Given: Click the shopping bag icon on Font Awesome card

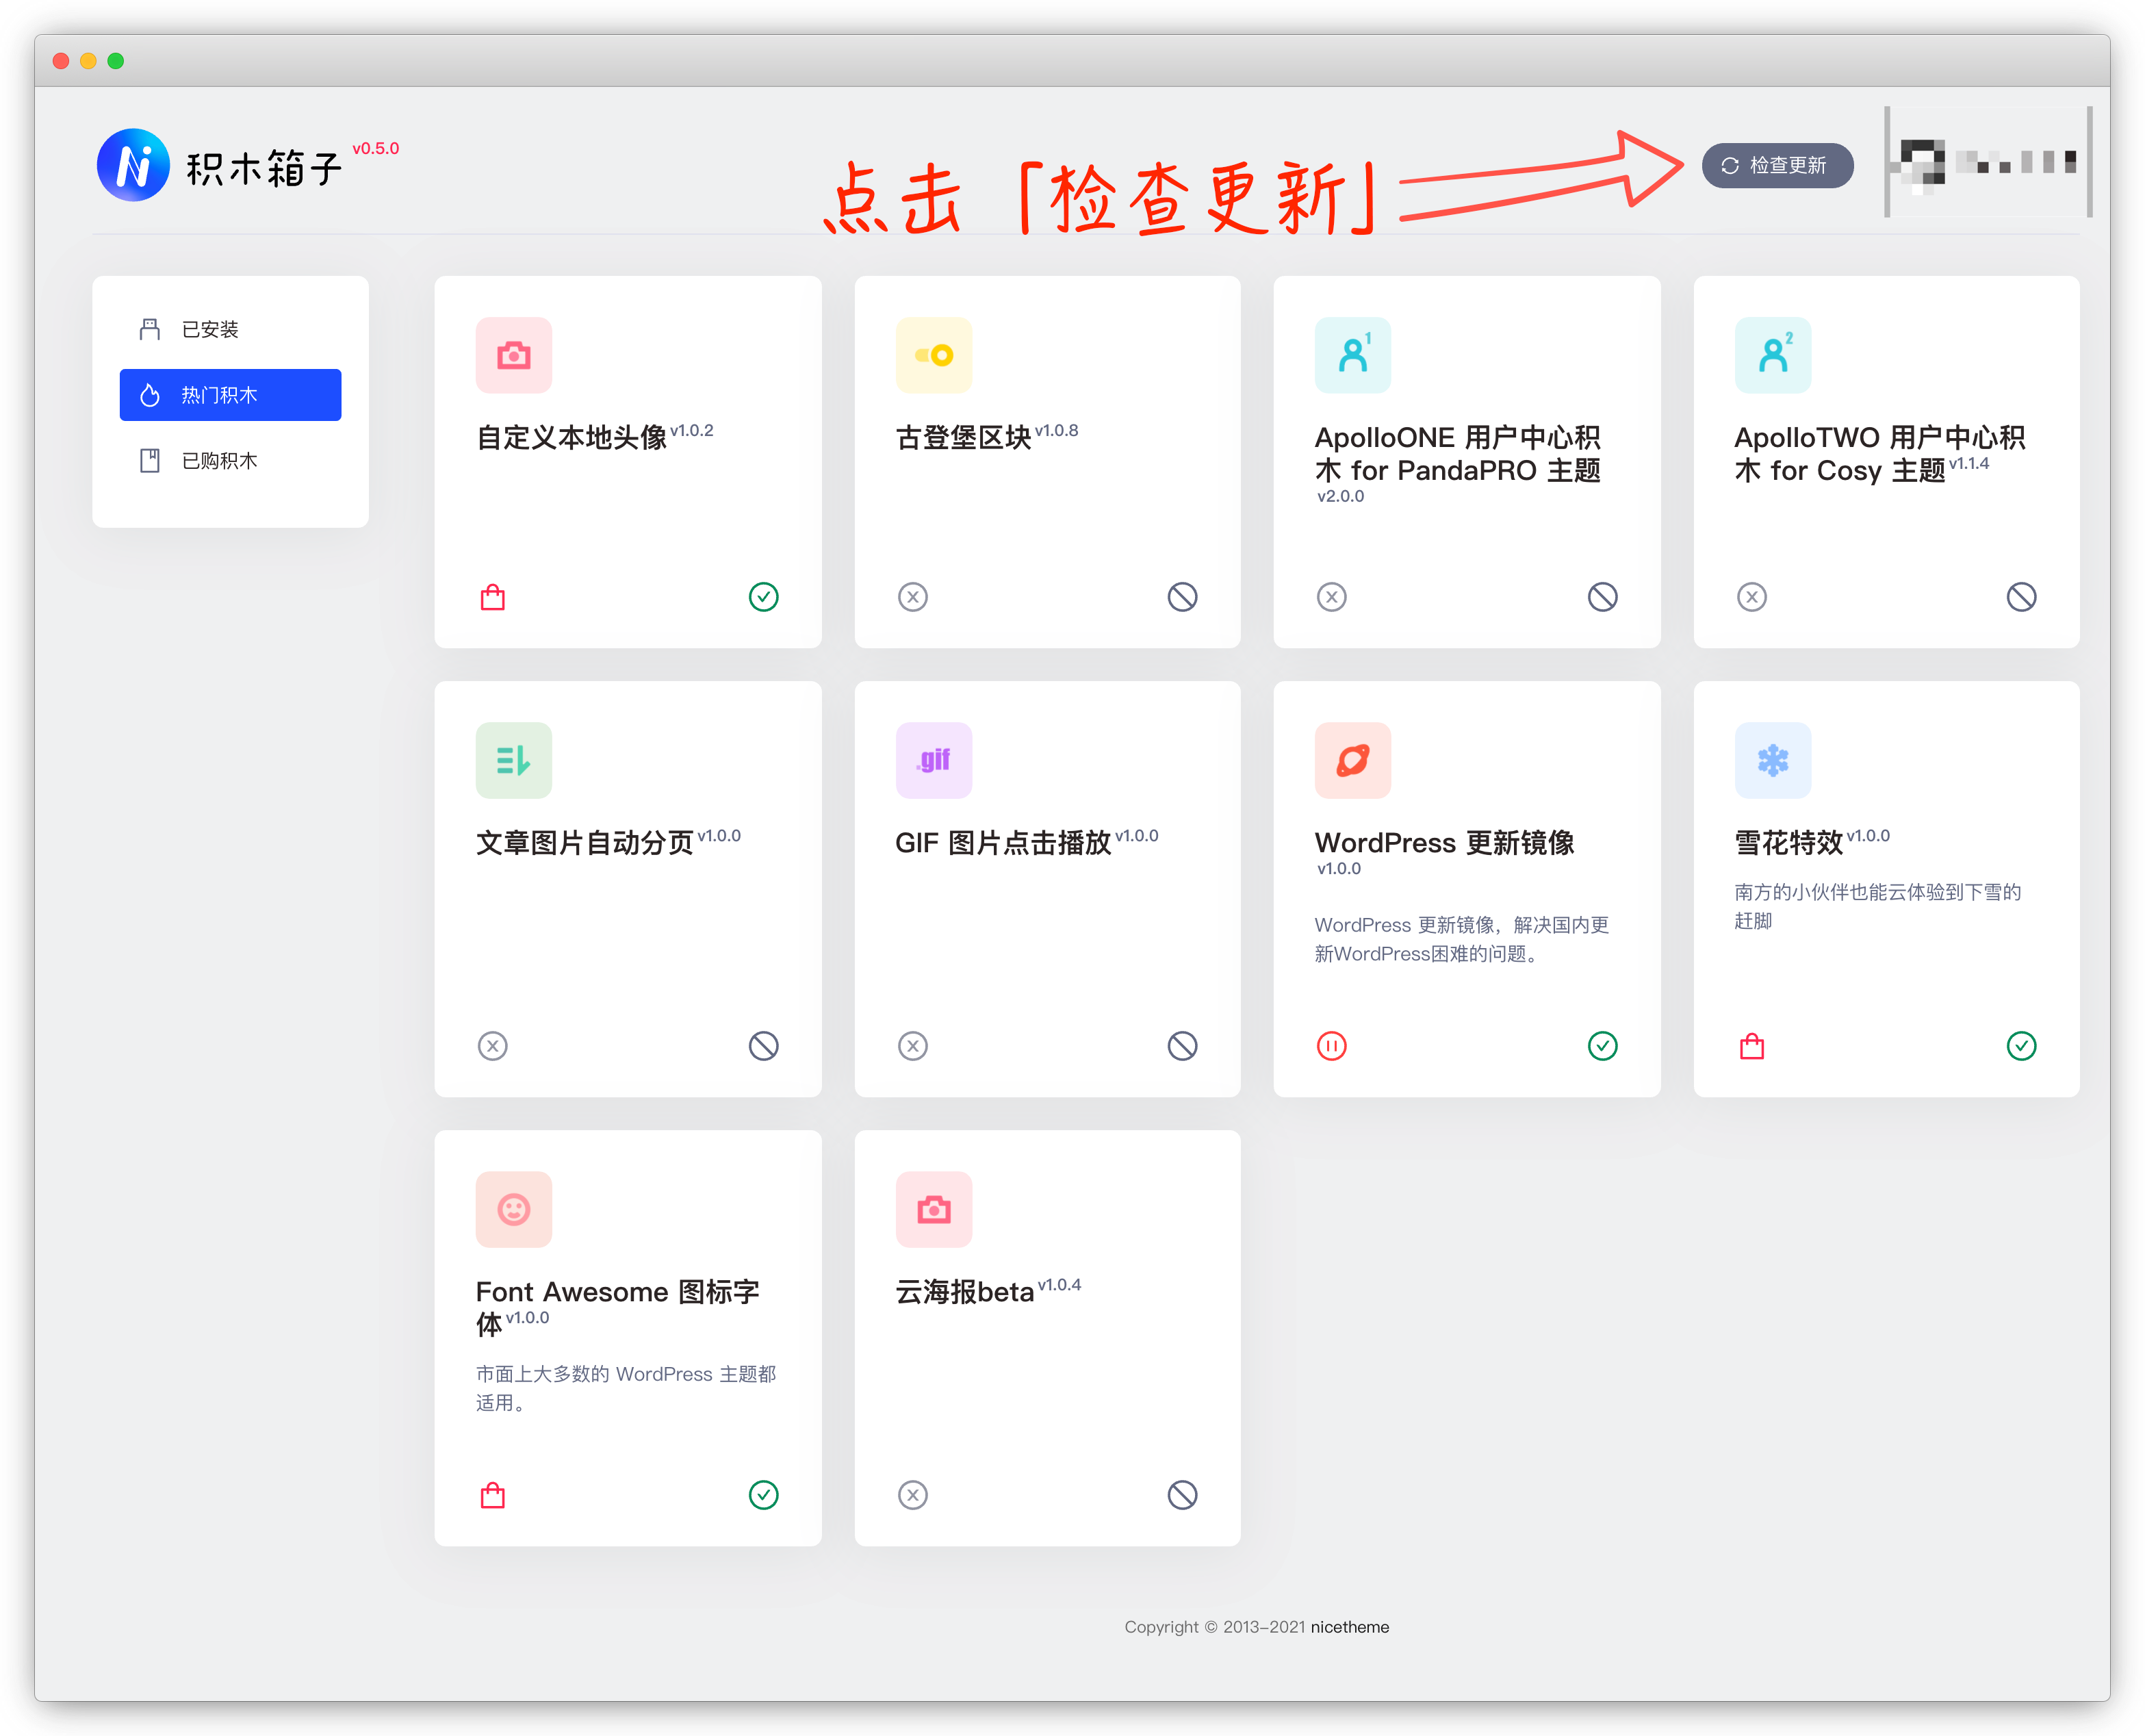Looking at the screenshot, I should (493, 1495).
